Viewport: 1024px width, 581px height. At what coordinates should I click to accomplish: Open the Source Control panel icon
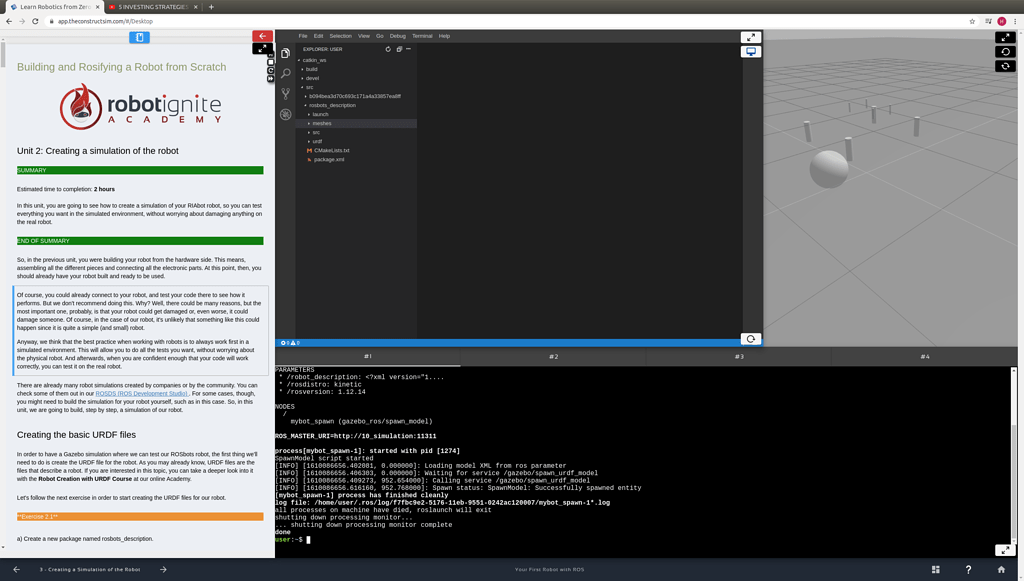(x=286, y=94)
